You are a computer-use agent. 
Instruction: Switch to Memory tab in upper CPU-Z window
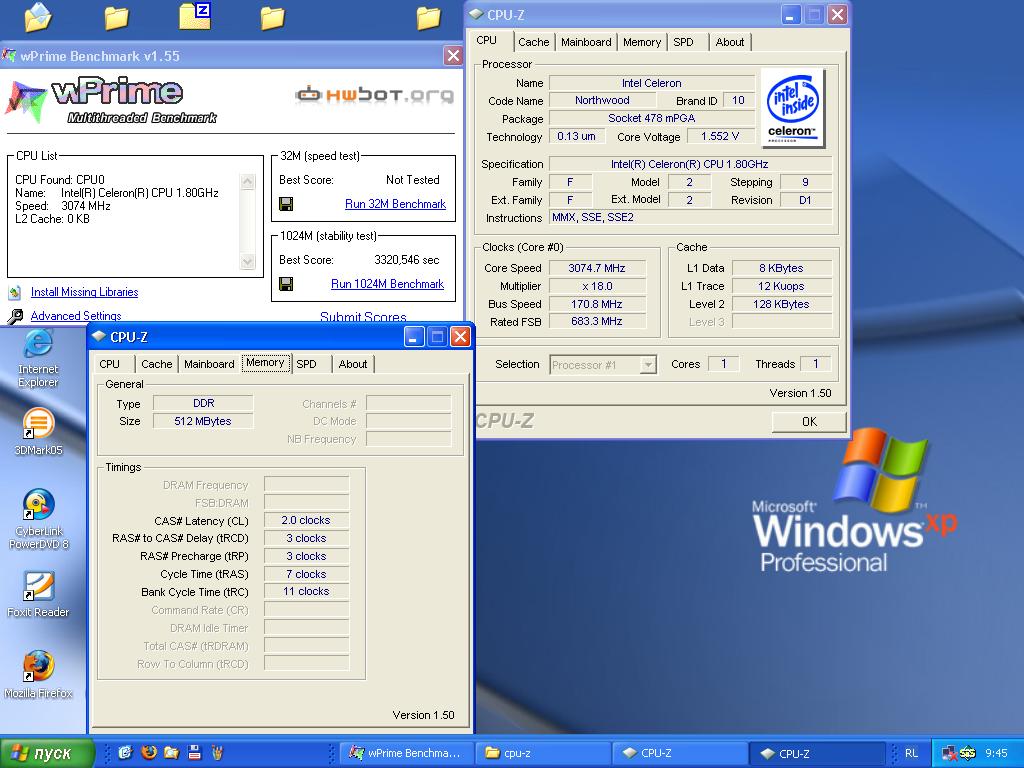click(x=642, y=42)
